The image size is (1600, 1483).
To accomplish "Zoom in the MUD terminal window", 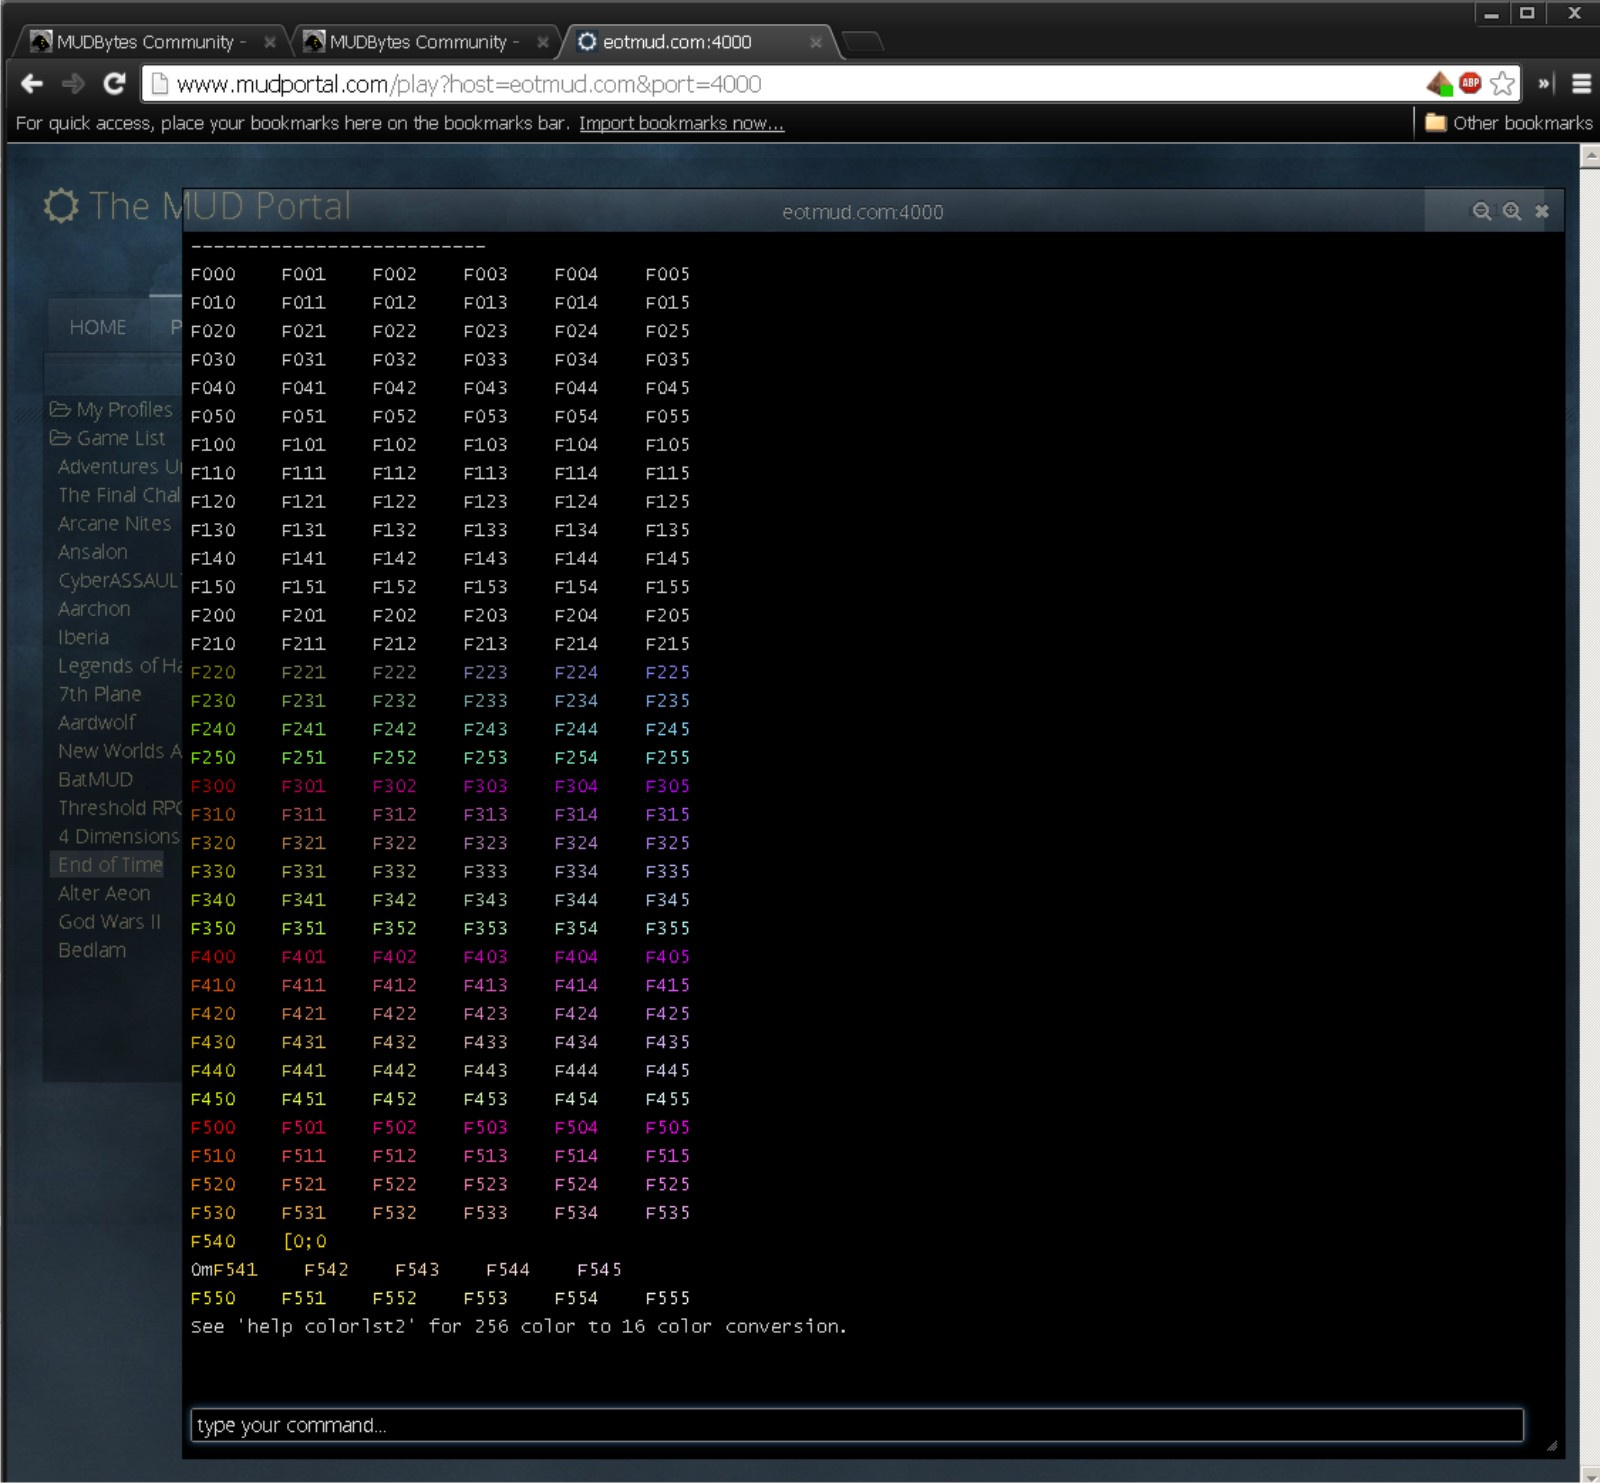I will (1512, 211).
